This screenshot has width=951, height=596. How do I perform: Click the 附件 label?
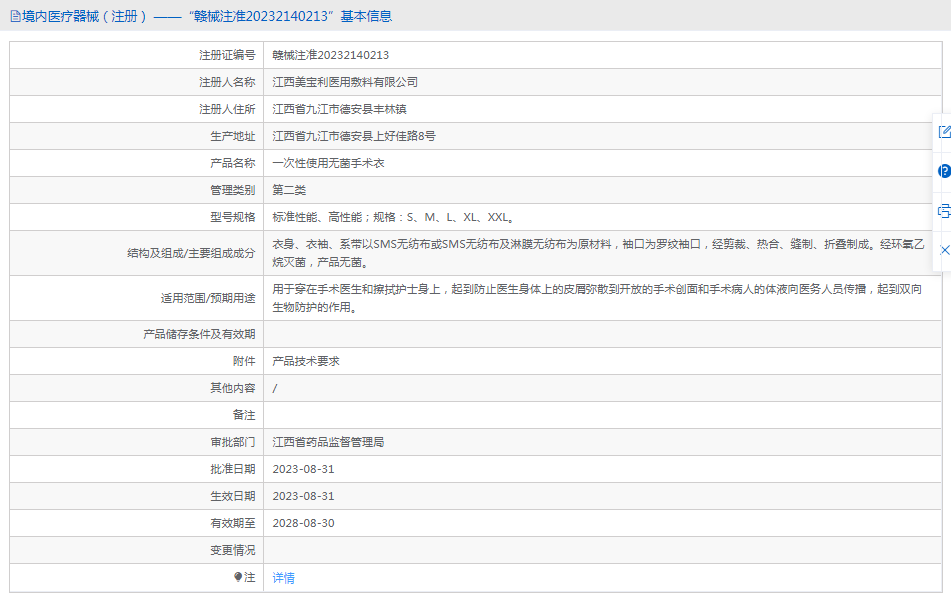(x=244, y=361)
